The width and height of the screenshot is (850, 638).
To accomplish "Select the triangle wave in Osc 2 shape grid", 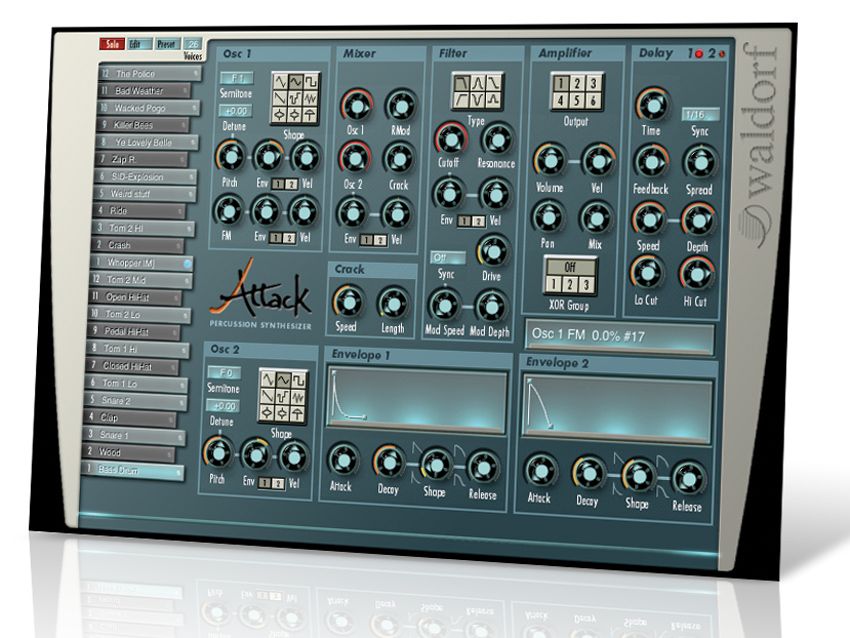I will (268, 378).
